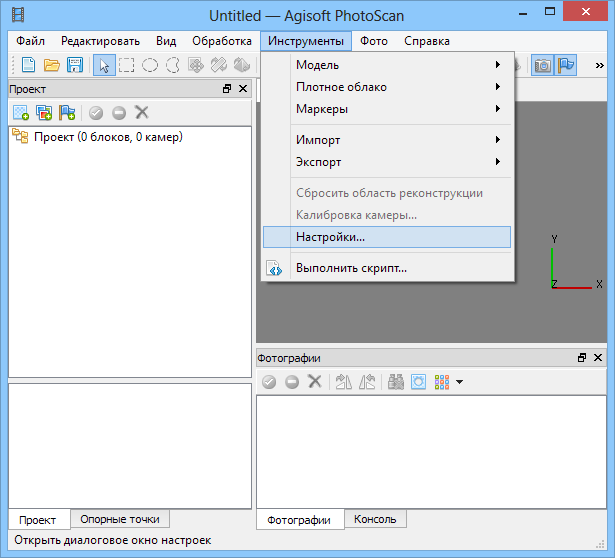Screen dimensions: 615x558
Task: Click the Add marker flag icon in Project panel
Action: [67, 113]
